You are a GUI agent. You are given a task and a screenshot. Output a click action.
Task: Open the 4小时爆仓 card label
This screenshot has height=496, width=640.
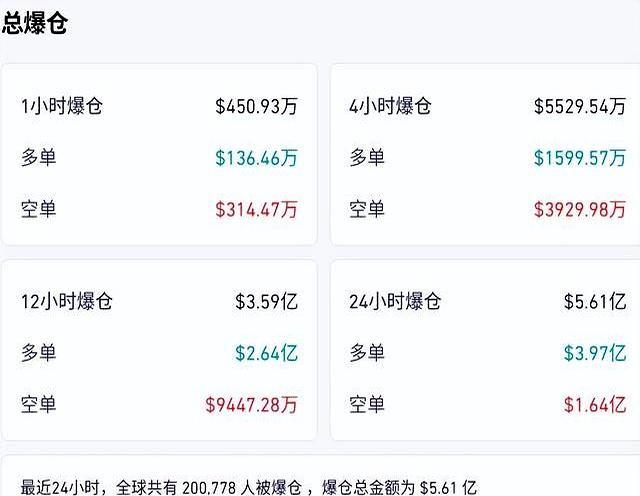(x=390, y=106)
